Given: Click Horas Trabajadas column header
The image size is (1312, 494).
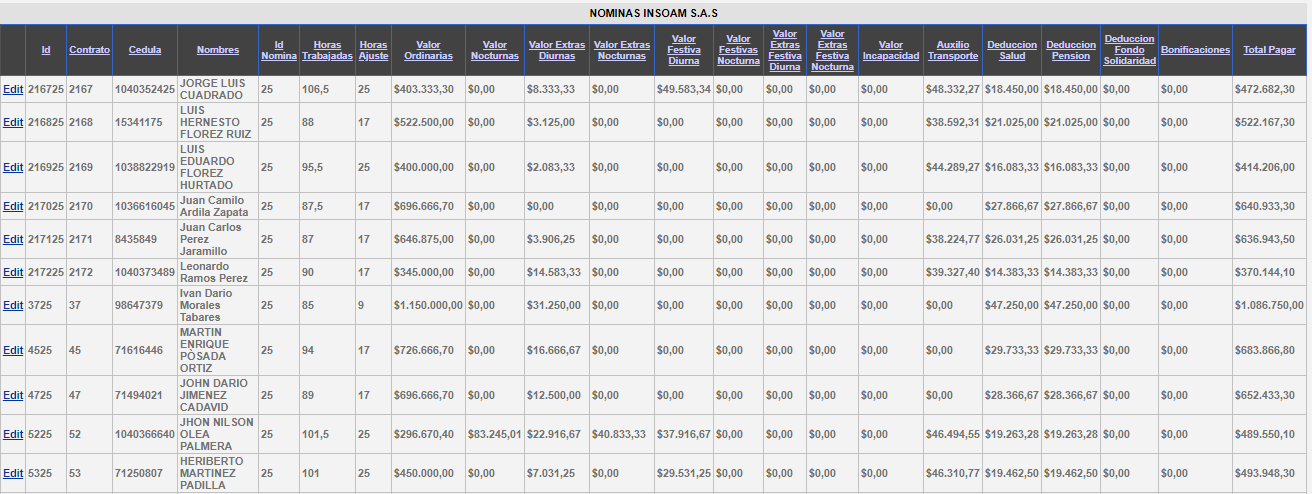Looking at the screenshot, I should click(327, 50).
